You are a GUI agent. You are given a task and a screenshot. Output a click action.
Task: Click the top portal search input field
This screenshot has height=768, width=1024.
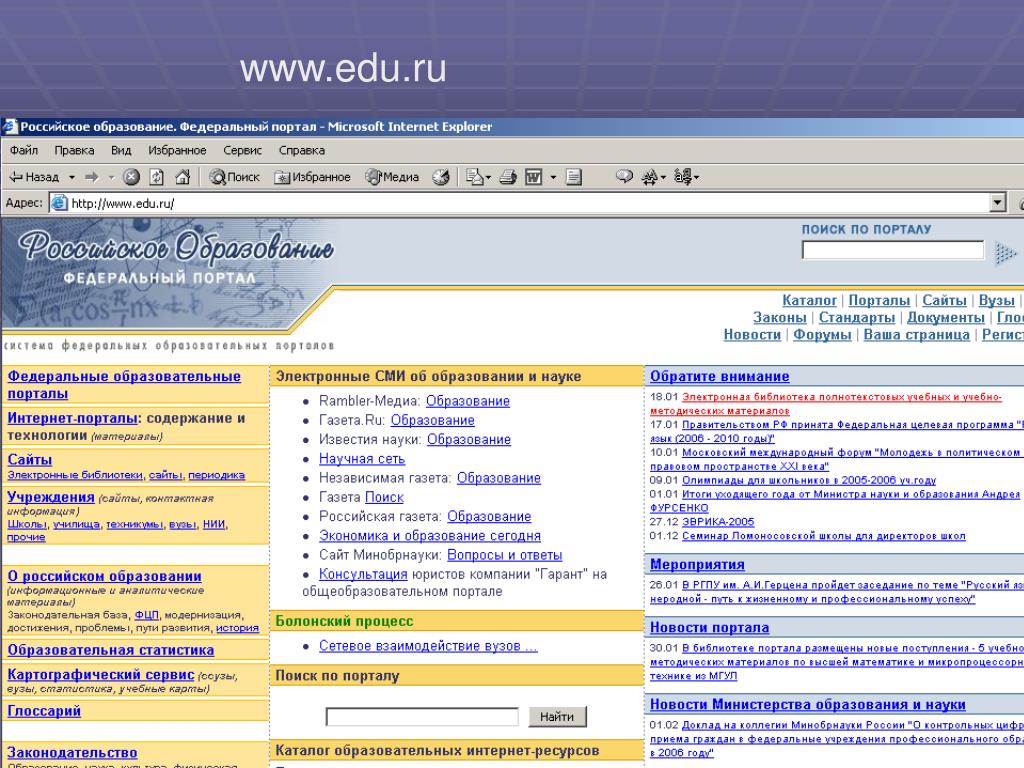click(x=893, y=250)
